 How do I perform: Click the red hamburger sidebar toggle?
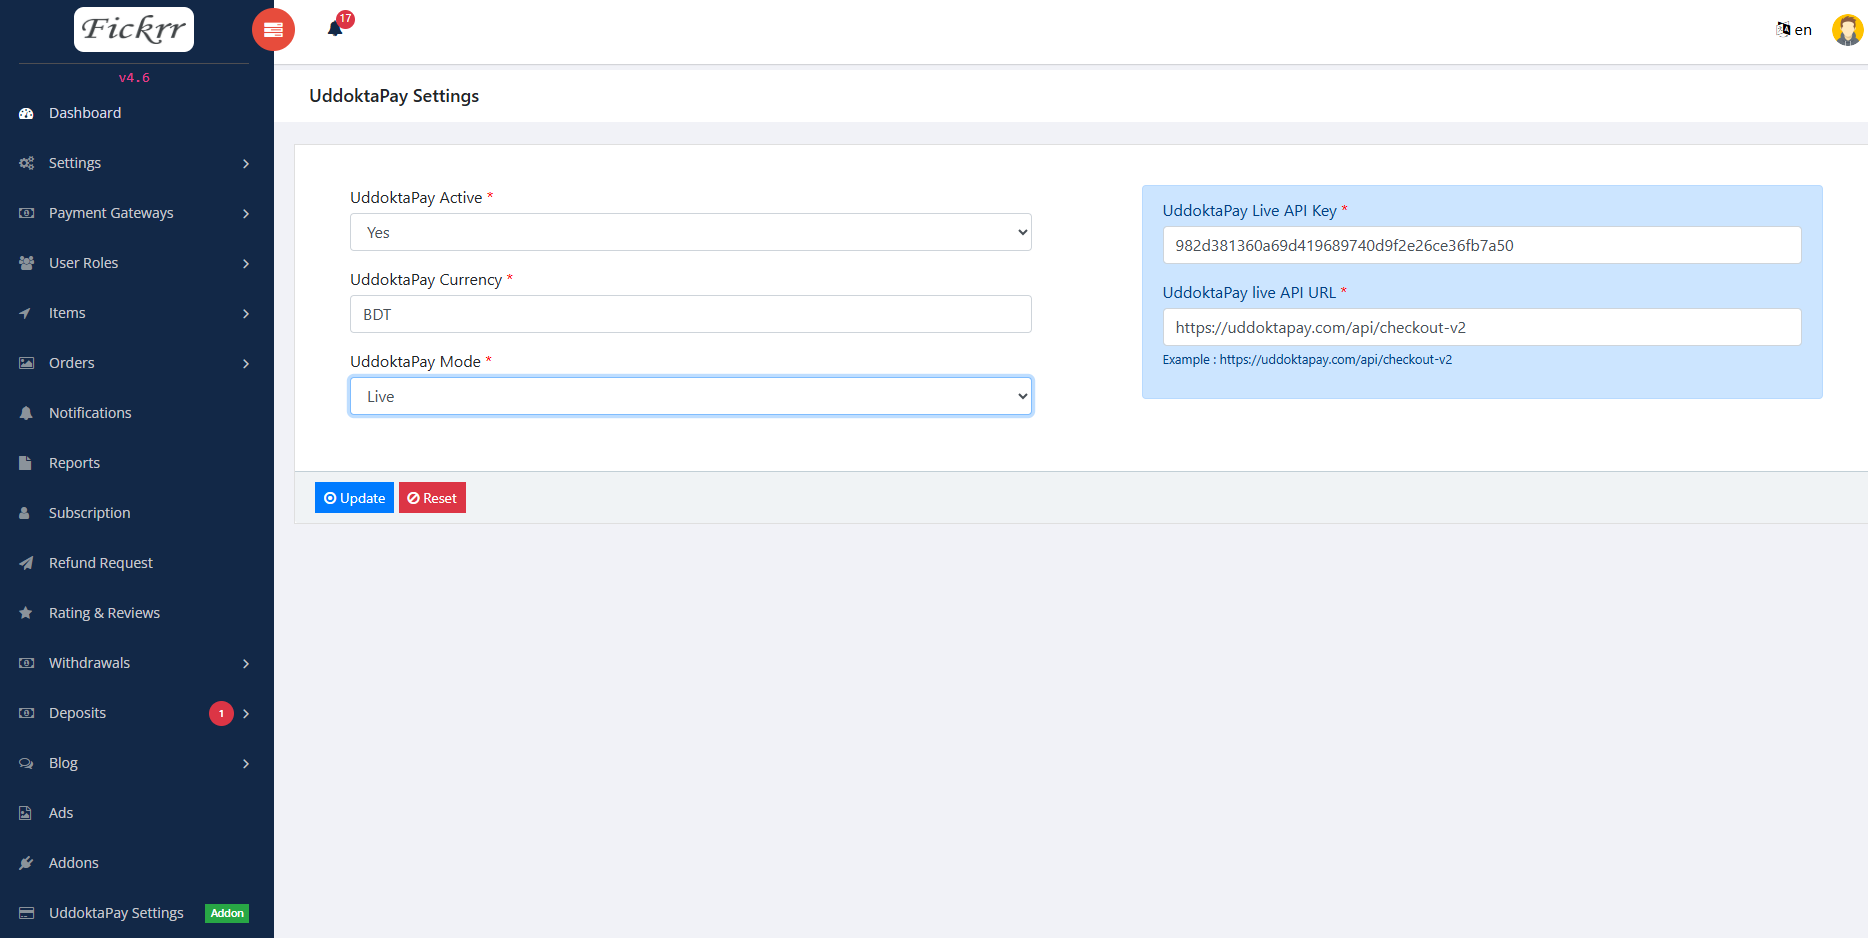pyautogui.click(x=273, y=29)
